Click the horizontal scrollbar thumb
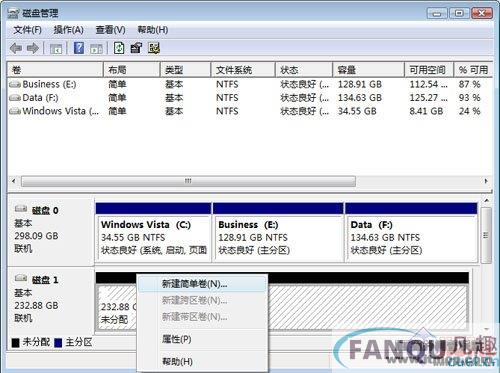 click(188, 181)
